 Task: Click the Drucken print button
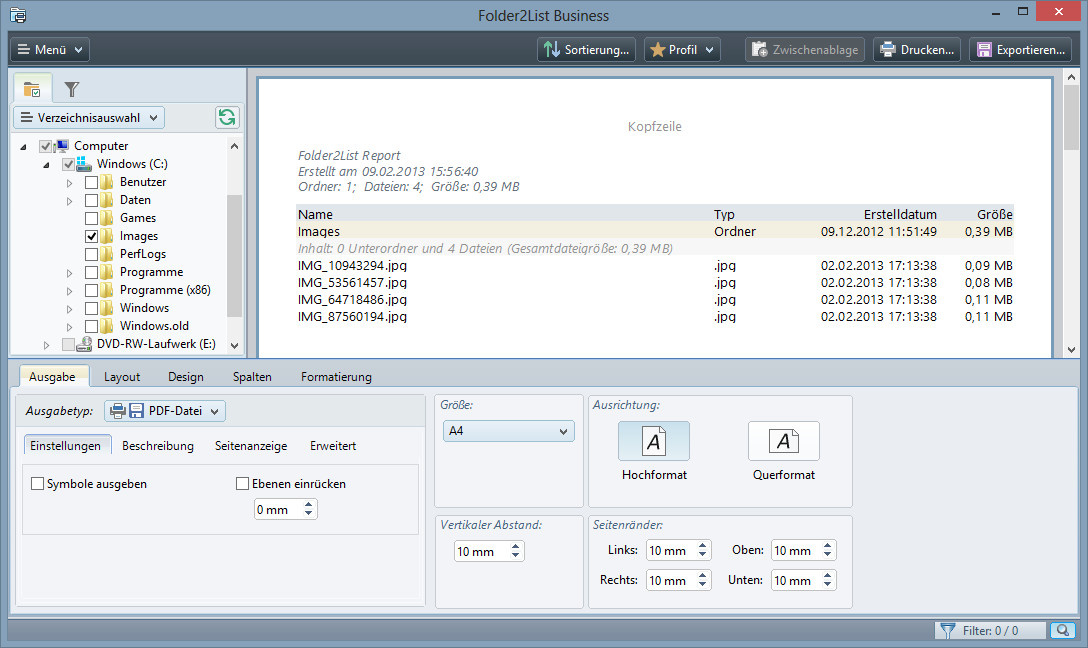point(918,49)
